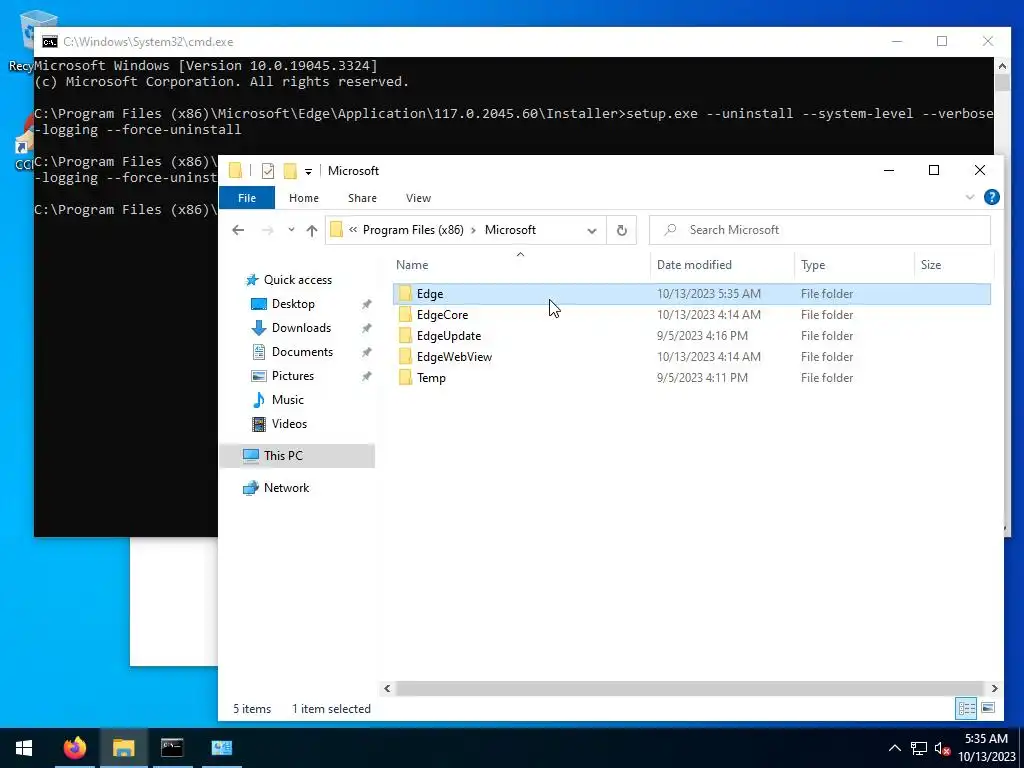Sort by Date modified column
Viewport: 1024px width, 768px height.
point(722,264)
